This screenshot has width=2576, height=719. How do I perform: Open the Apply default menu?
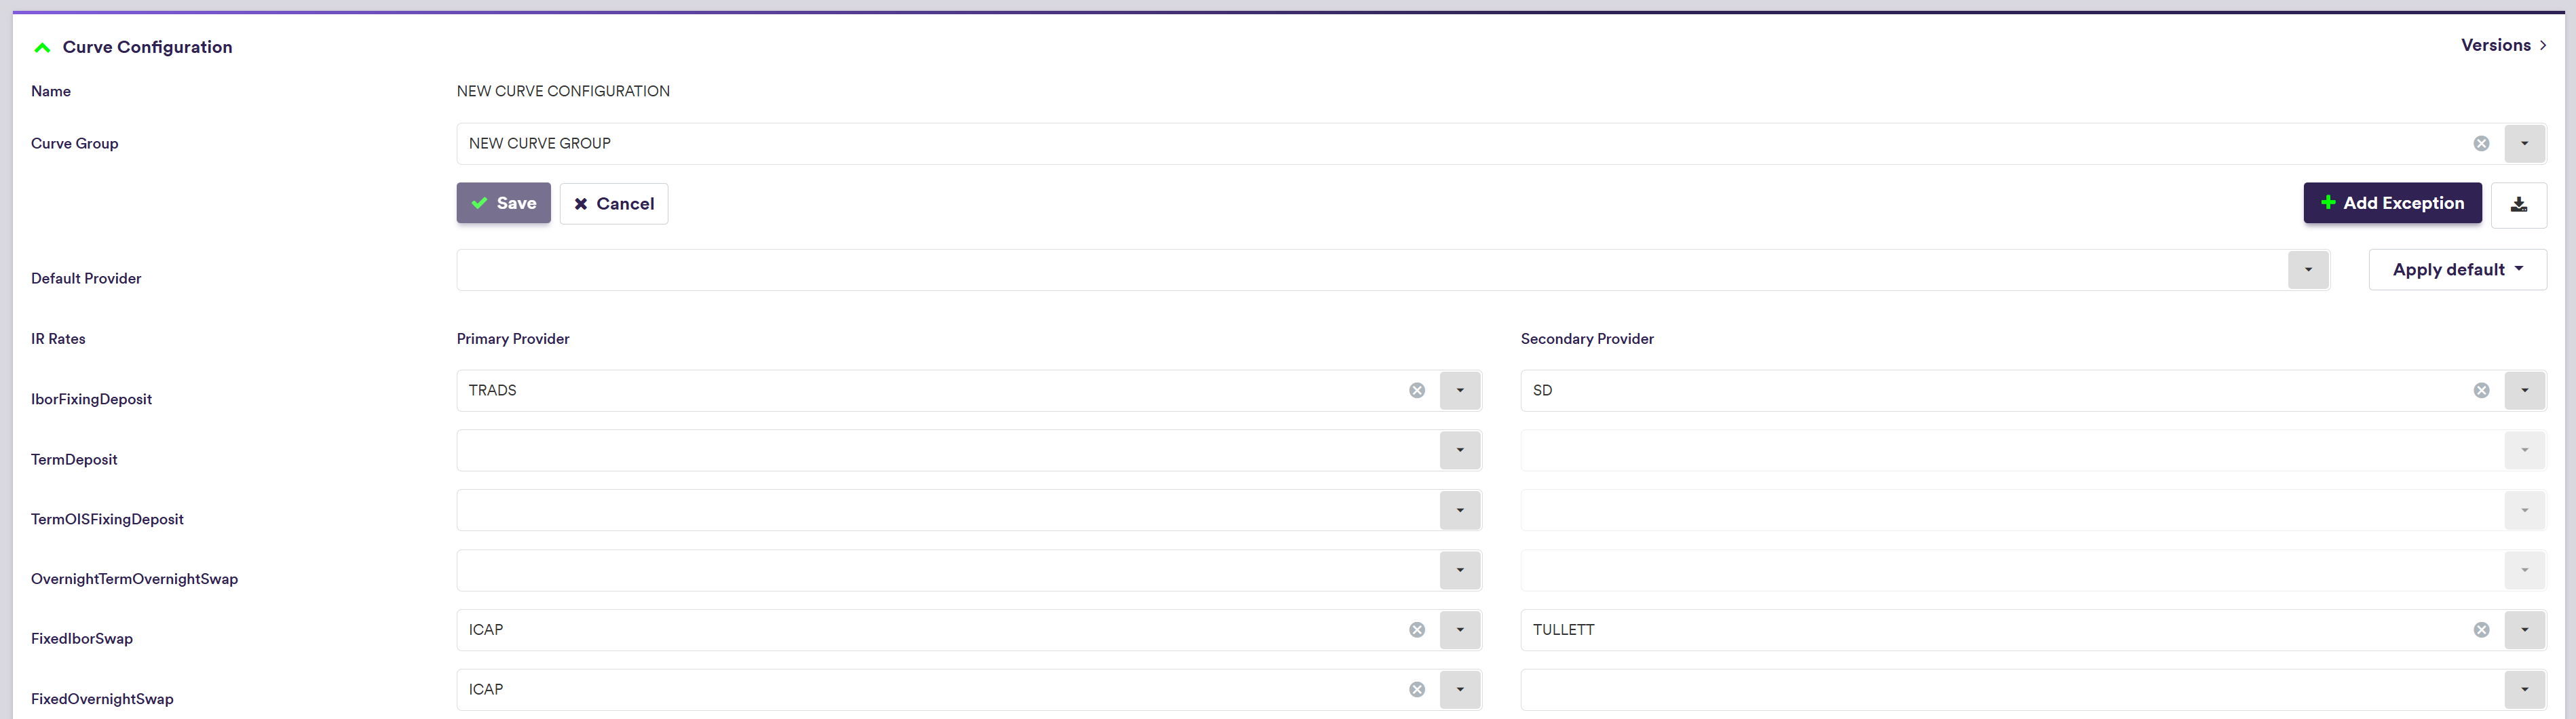[x=2457, y=270]
